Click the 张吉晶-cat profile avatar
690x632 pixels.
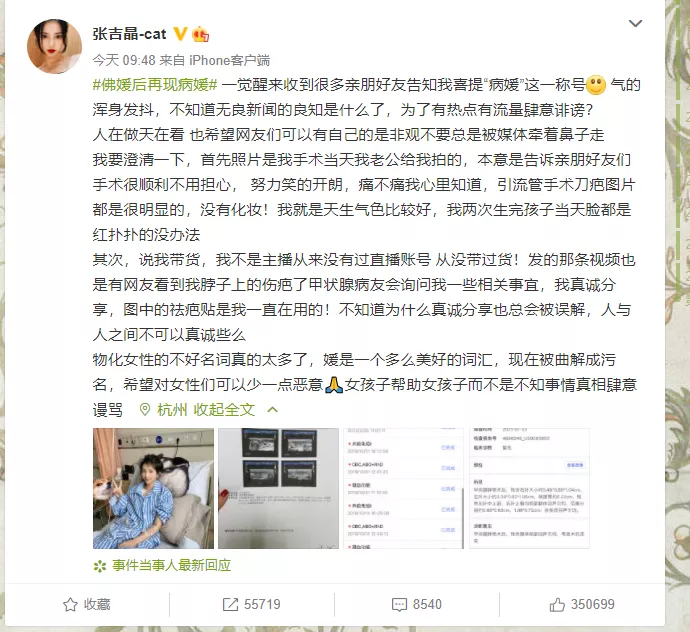[x=55, y=46]
